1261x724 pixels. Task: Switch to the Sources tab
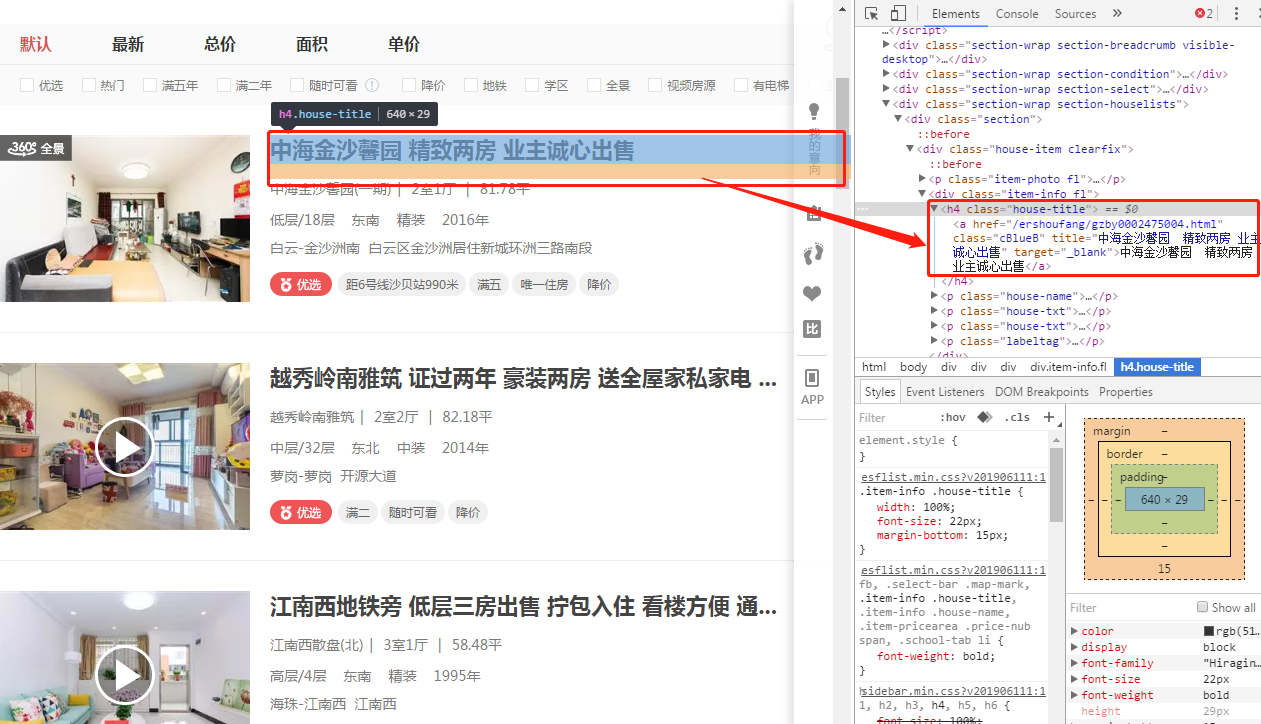(1075, 14)
